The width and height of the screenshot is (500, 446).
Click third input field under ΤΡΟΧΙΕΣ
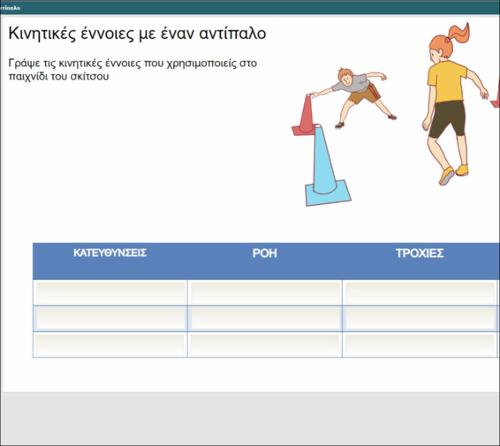(x=420, y=345)
